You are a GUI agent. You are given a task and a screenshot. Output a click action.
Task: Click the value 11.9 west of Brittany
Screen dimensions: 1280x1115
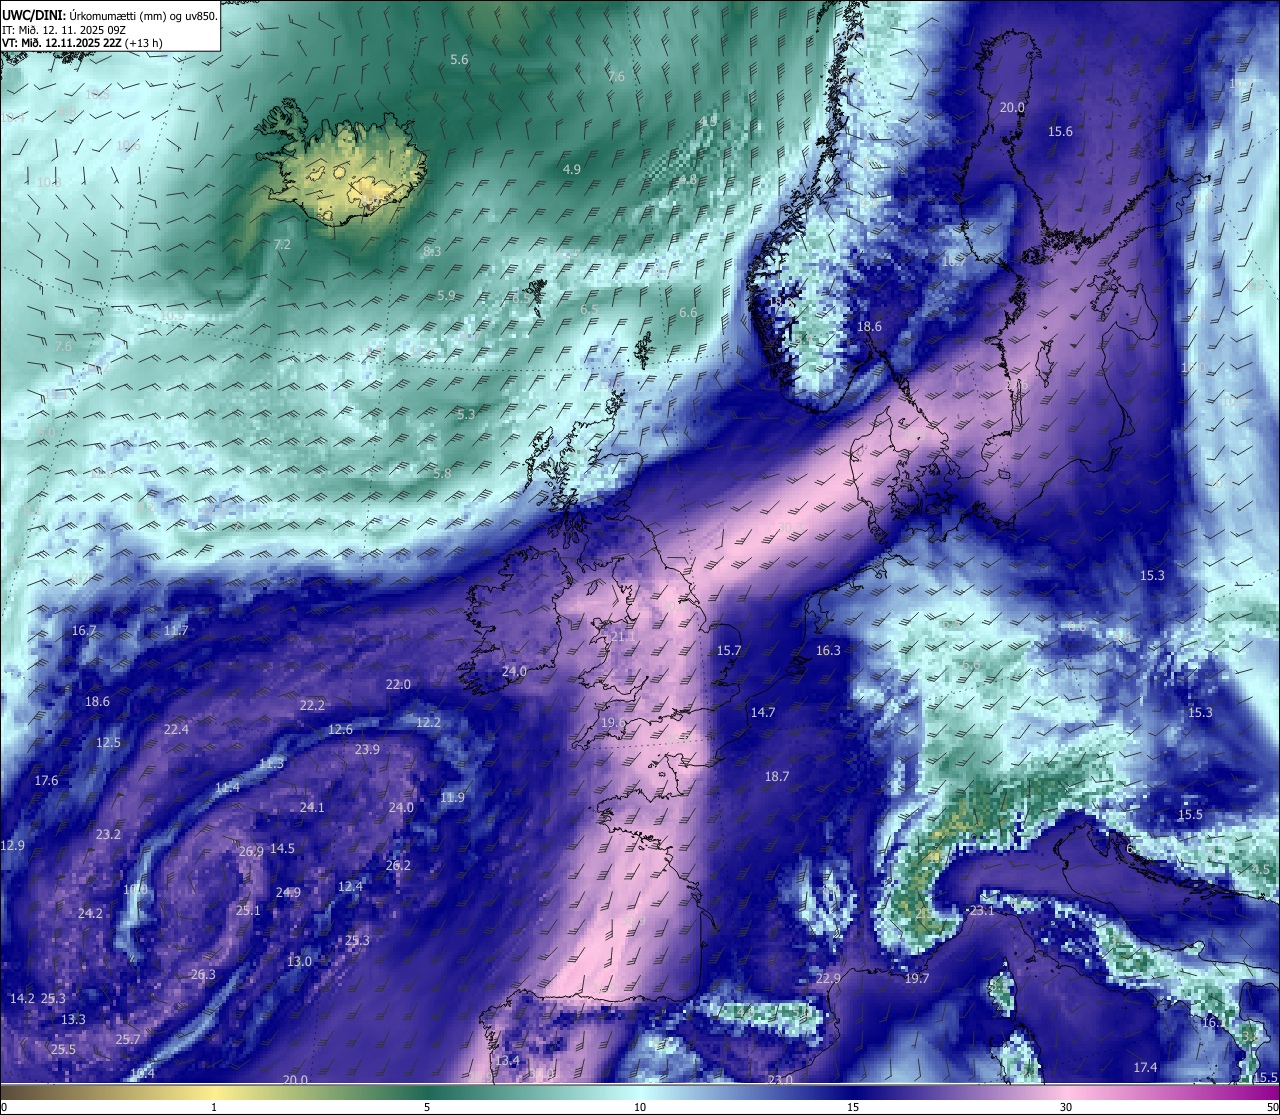point(452,798)
